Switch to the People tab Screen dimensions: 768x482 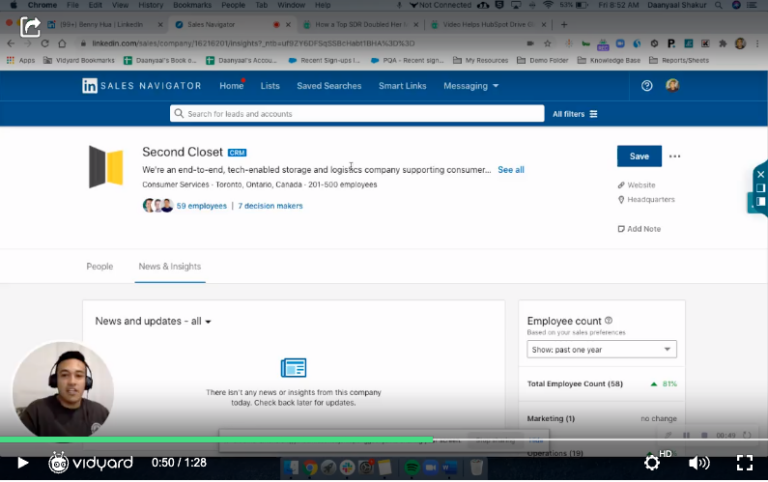(99, 266)
